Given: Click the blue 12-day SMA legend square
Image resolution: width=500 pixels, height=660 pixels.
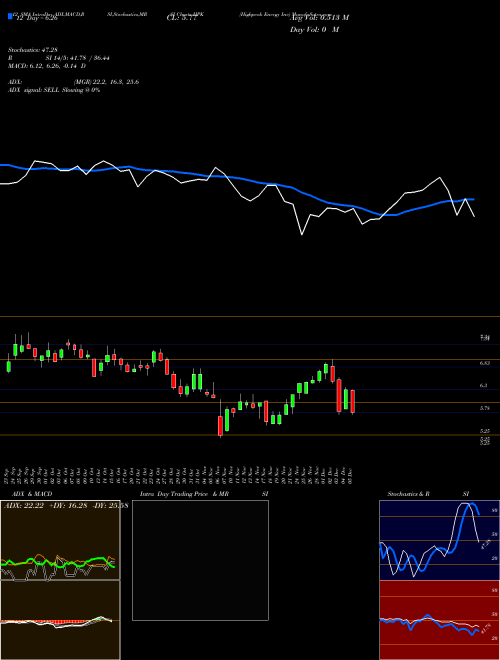Looking at the screenshot, I should (10, 17).
